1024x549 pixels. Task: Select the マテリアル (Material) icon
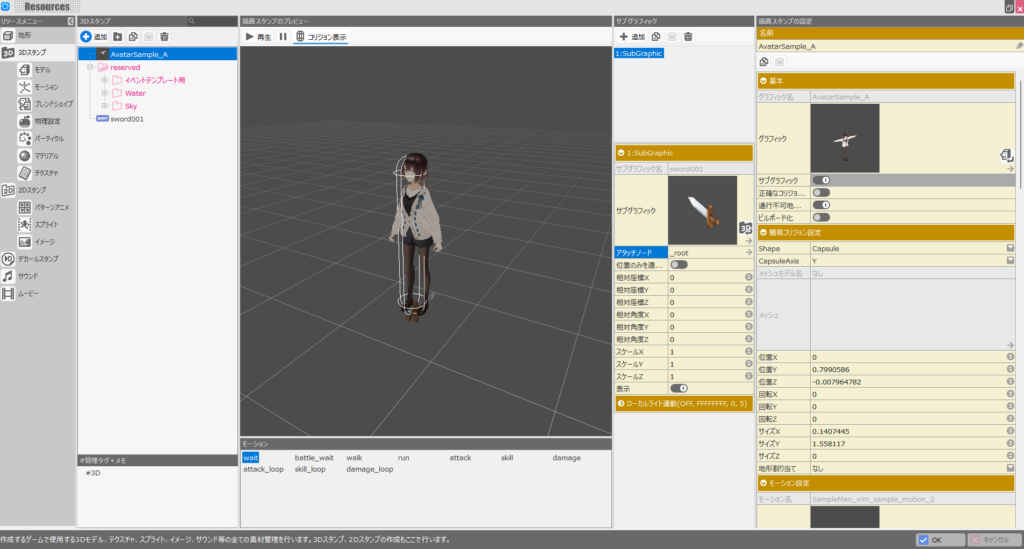click(x=25, y=156)
